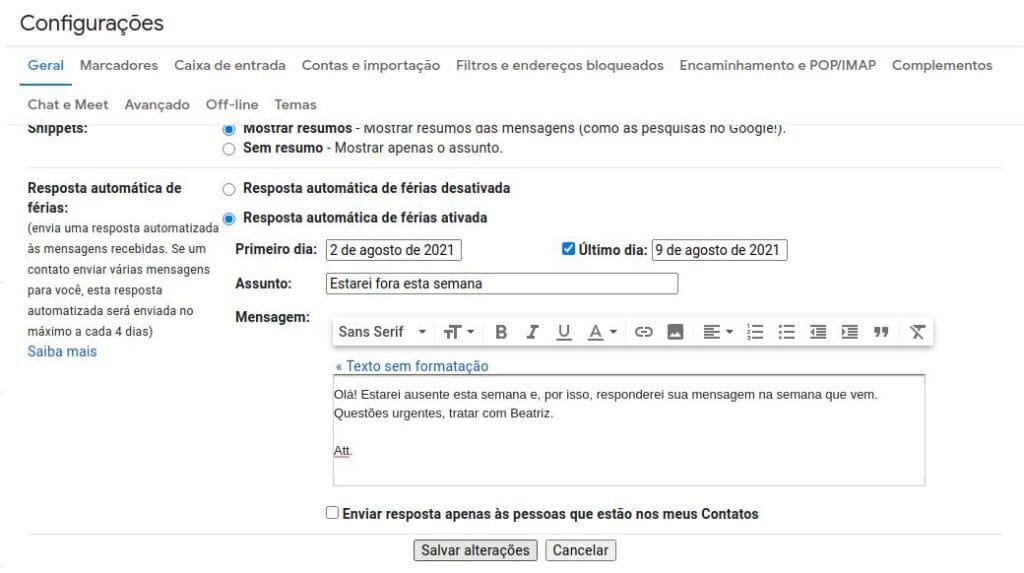Apply a numbered list
Image resolution: width=1024 pixels, height=573 pixels.
[755, 332]
